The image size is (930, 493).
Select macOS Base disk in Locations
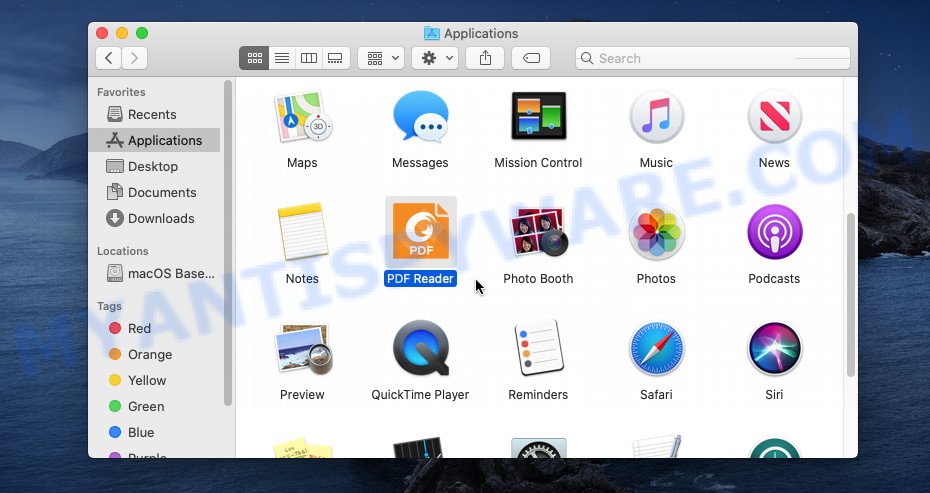coord(154,273)
